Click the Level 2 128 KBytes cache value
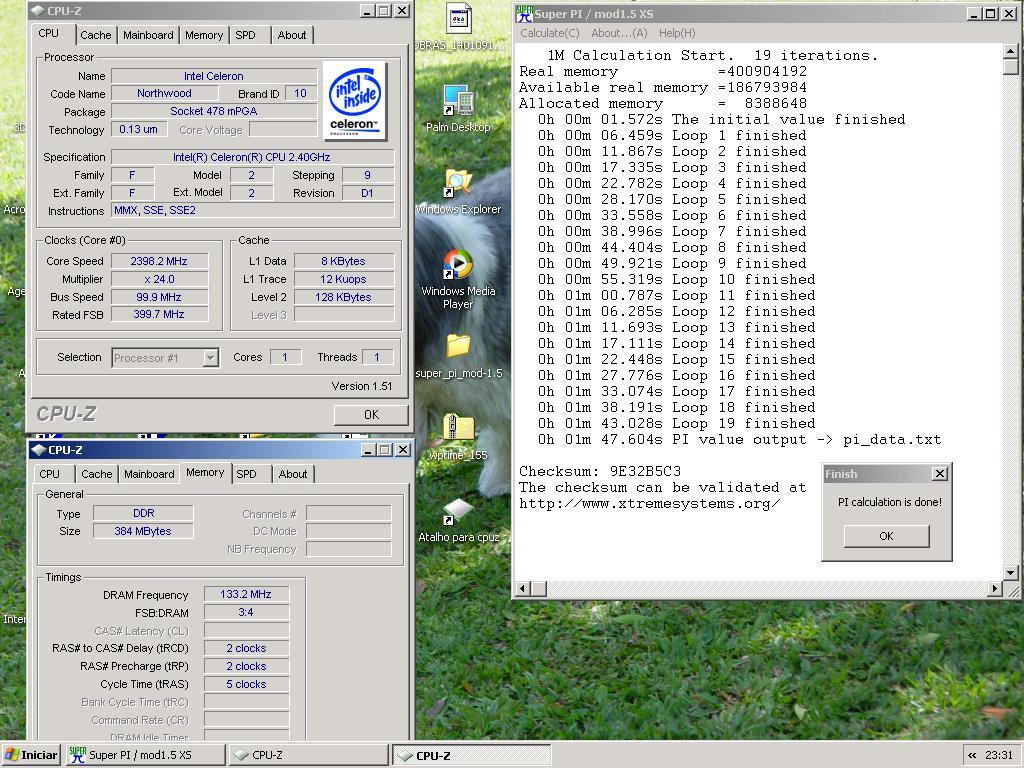 tap(344, 296)
